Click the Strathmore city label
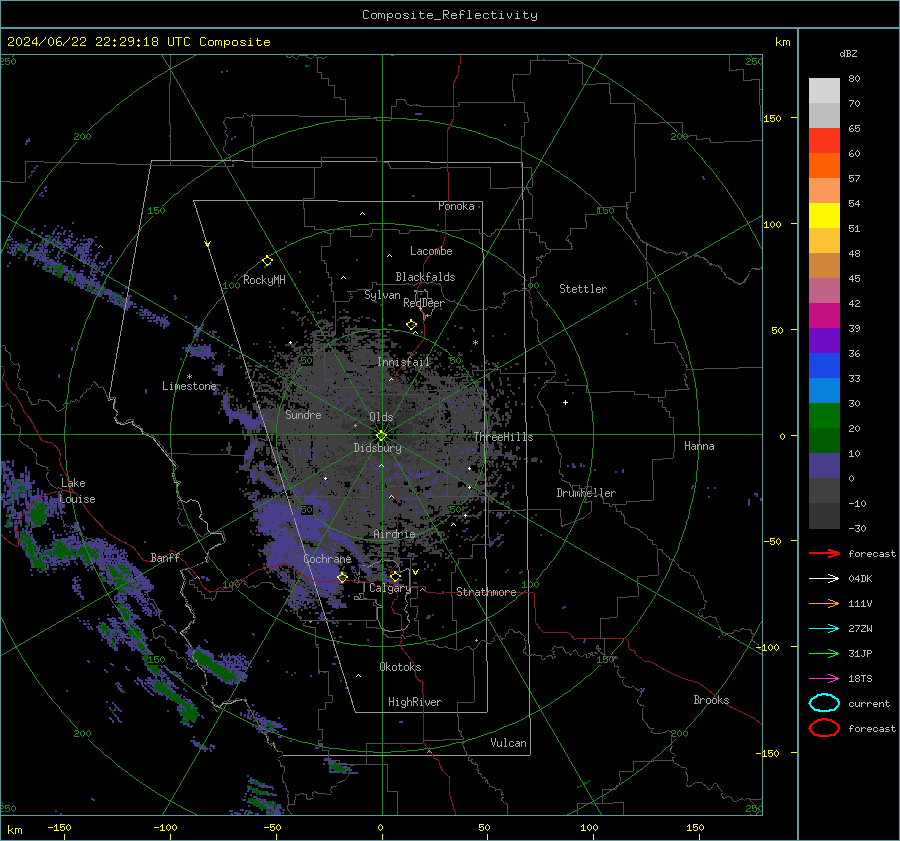The width and height of the screenshot is (900, 841). pyautogui.click(x=486, y=592)
